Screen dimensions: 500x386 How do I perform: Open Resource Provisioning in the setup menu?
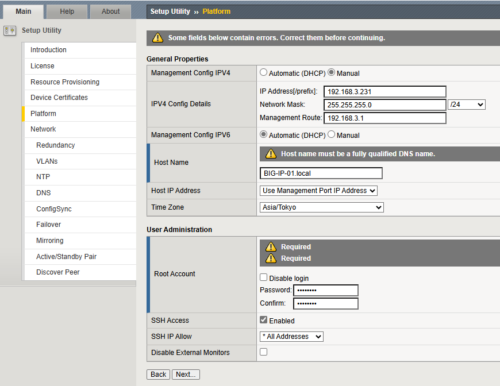click(80, 82)
